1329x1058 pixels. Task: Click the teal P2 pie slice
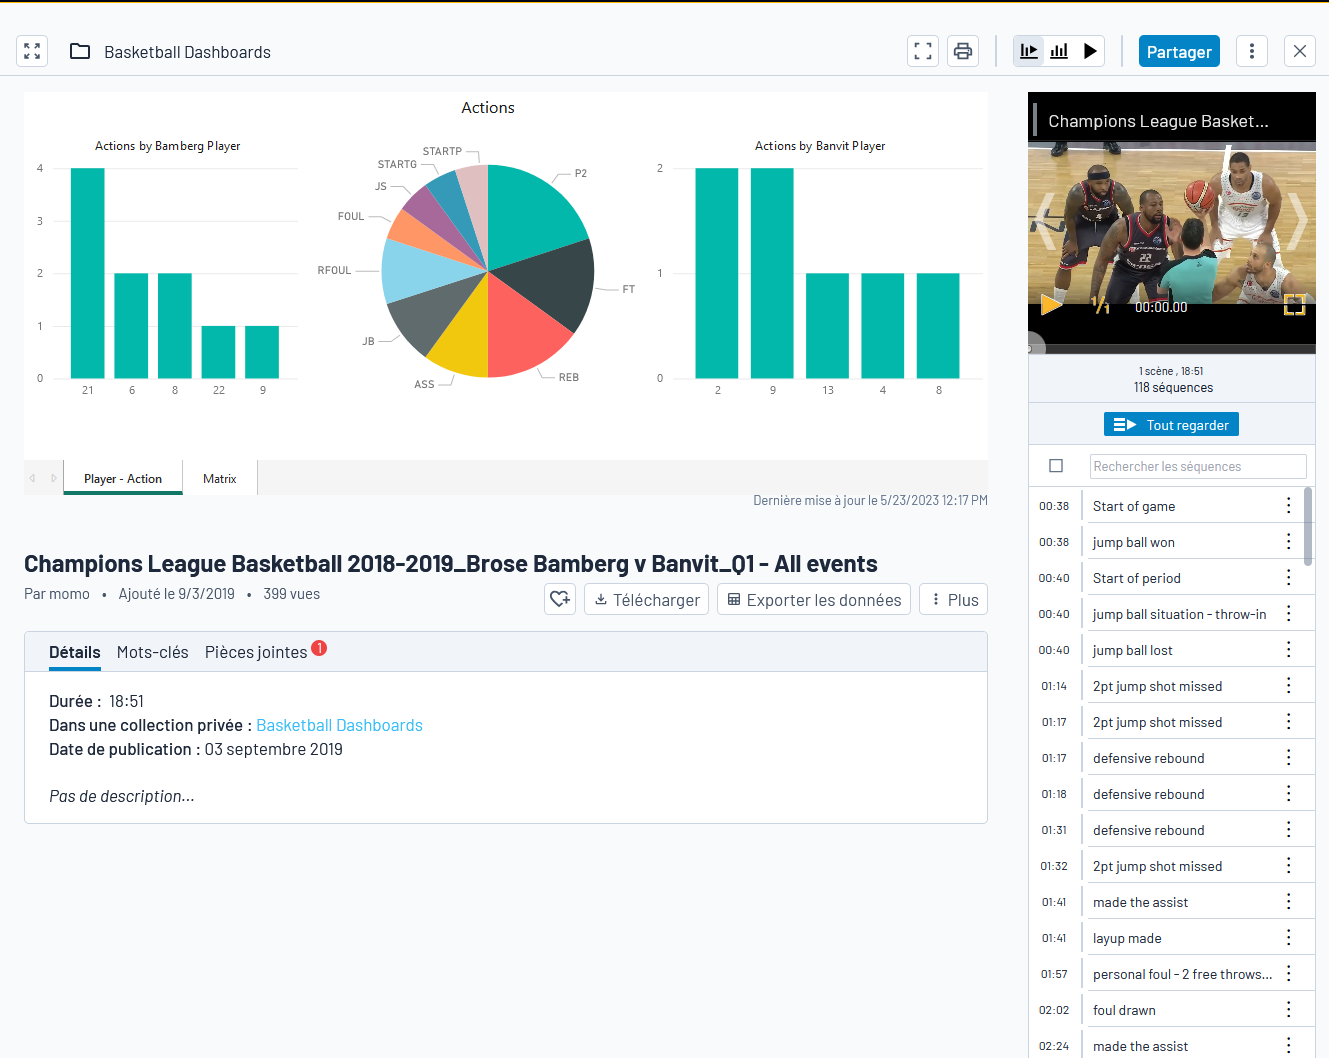[533, 211]
